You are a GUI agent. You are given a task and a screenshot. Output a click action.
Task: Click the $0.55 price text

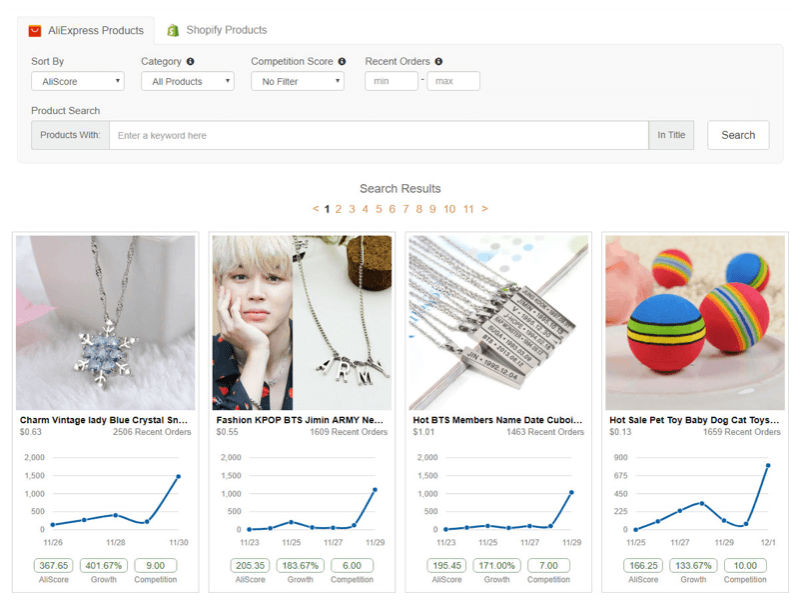[x=227, y=432]
